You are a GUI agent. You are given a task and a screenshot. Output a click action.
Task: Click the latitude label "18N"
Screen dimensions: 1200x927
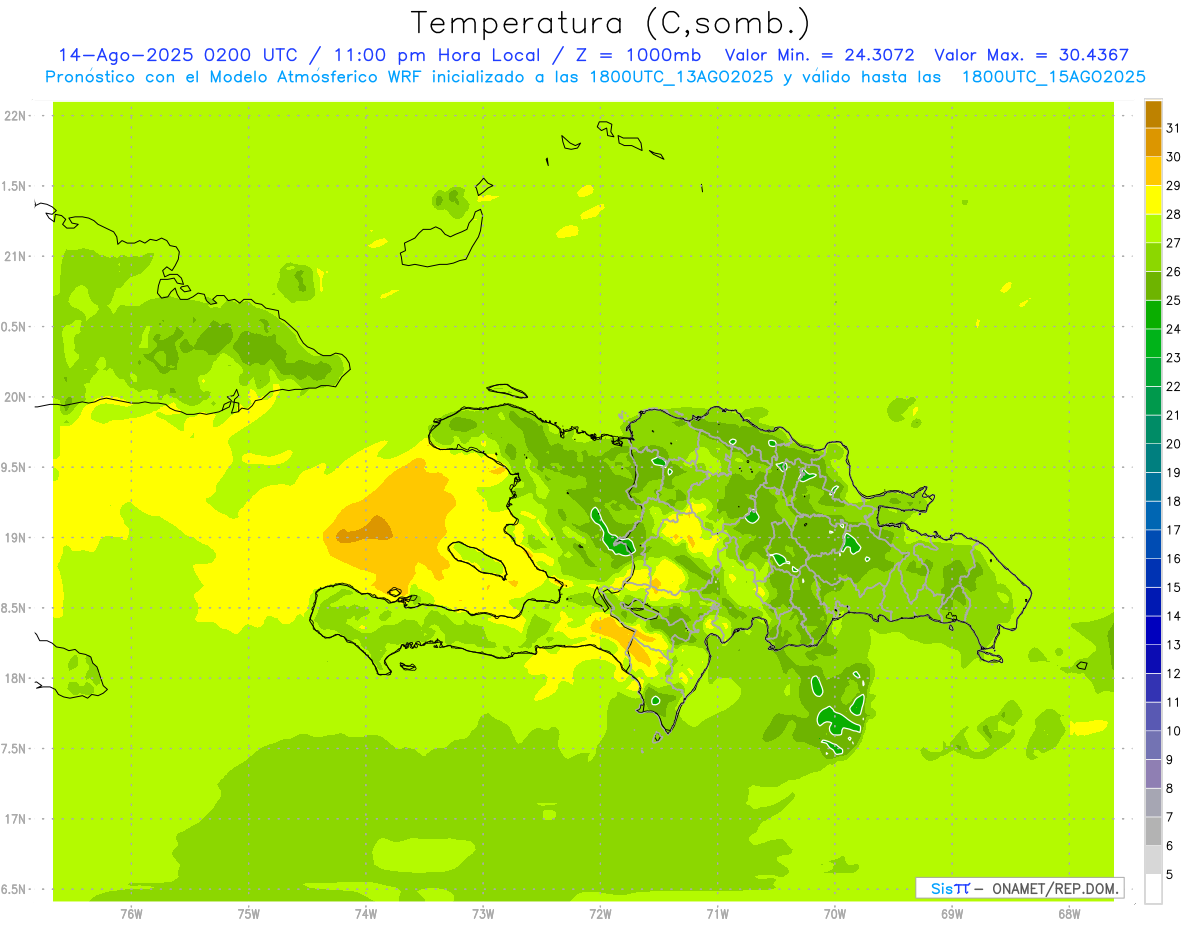(x=16, y=678)
